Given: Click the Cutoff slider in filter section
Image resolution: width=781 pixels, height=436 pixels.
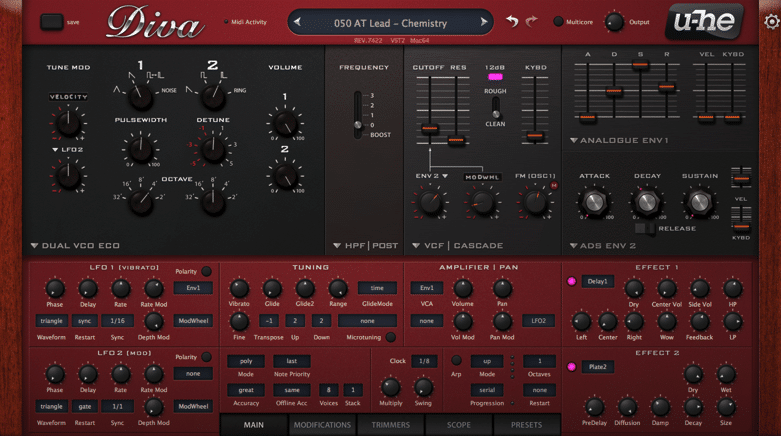Looking at the screenshot, I should coord(429,128).
